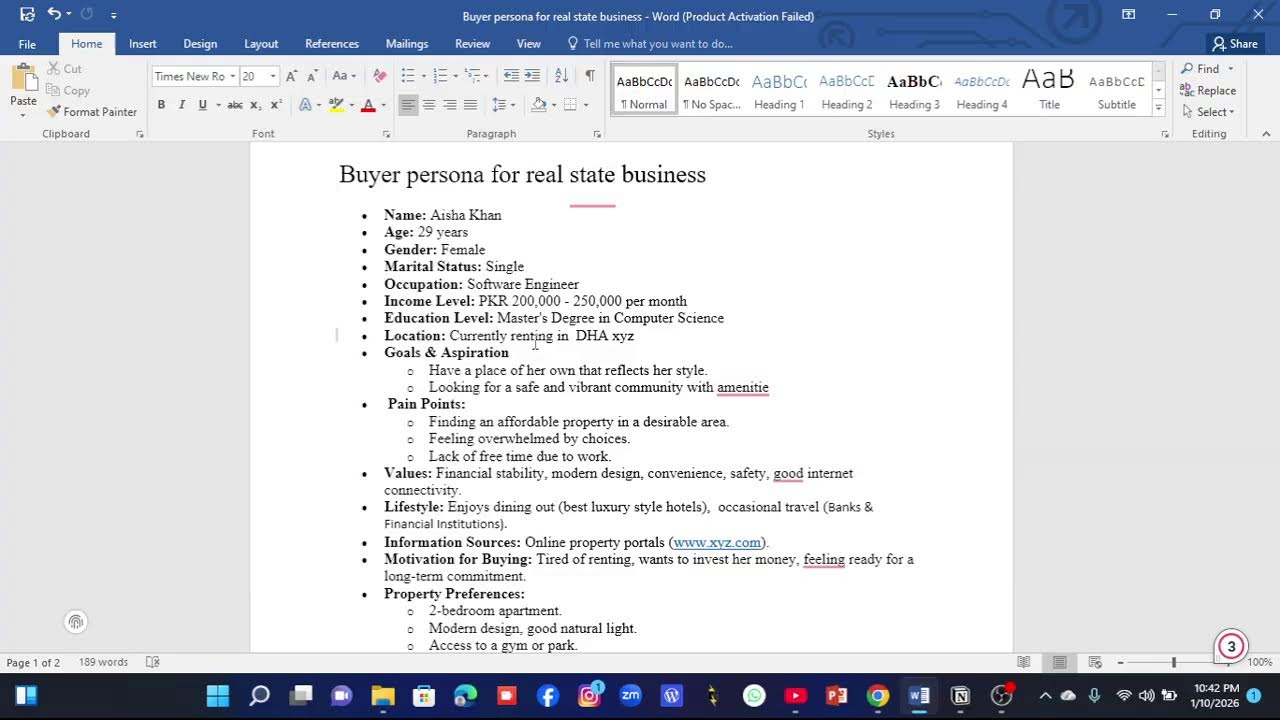Open Line and Paragraph Spacing dropdown
This screenshot has width=1280, height=720.
[x=505, y=105]
